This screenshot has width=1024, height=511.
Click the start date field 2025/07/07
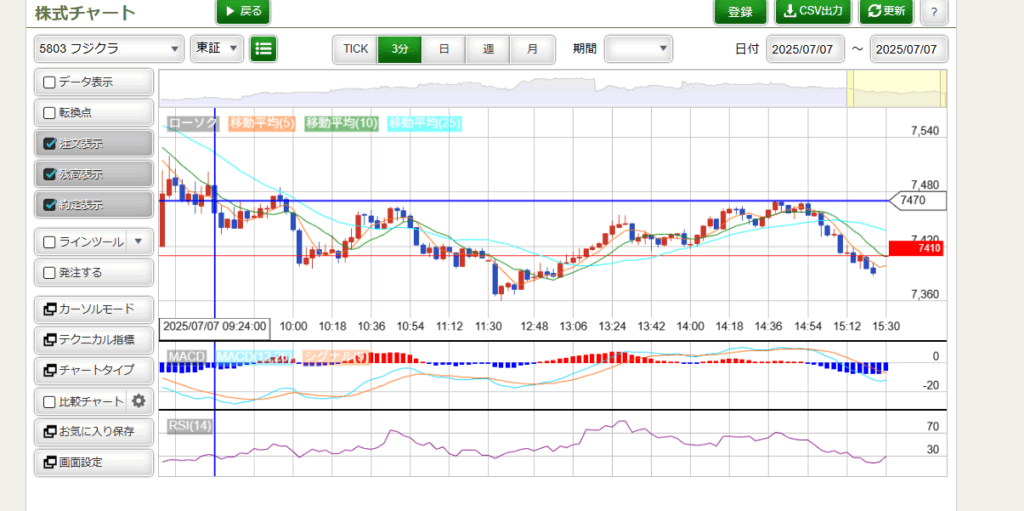click(805, 48)
